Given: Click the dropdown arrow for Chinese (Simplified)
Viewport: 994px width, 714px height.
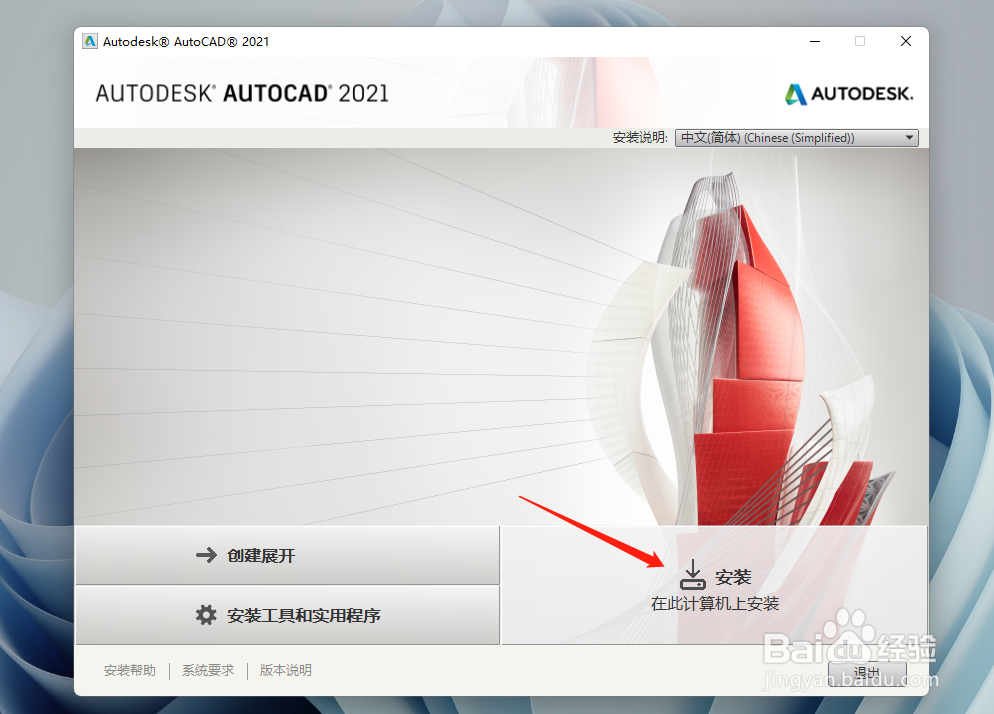Looking at the screenshot, I should [909, 137].
